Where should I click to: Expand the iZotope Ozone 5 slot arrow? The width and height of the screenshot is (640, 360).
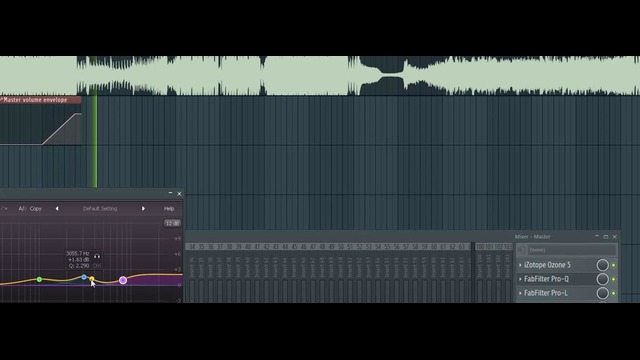point(520,265)
